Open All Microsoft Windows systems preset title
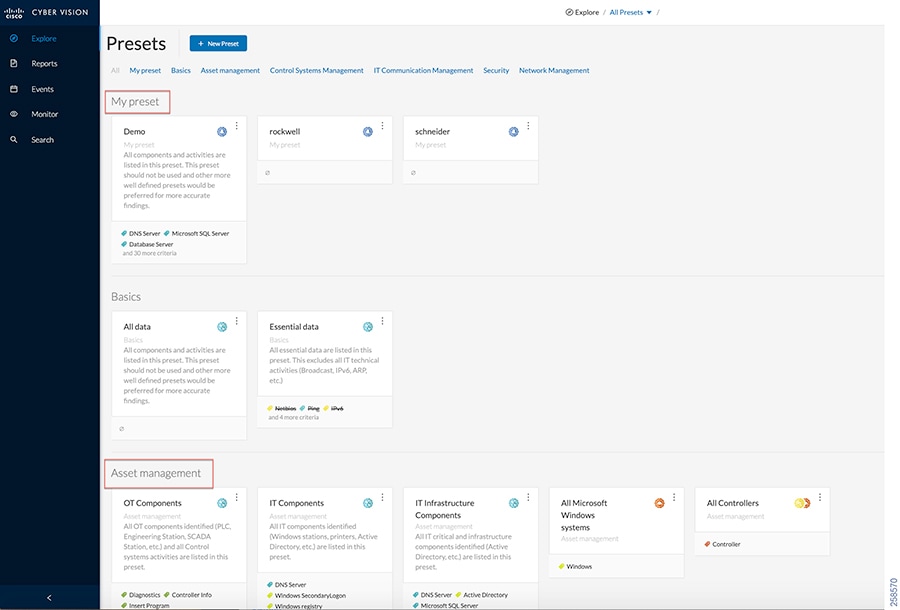 pos(584,515)
